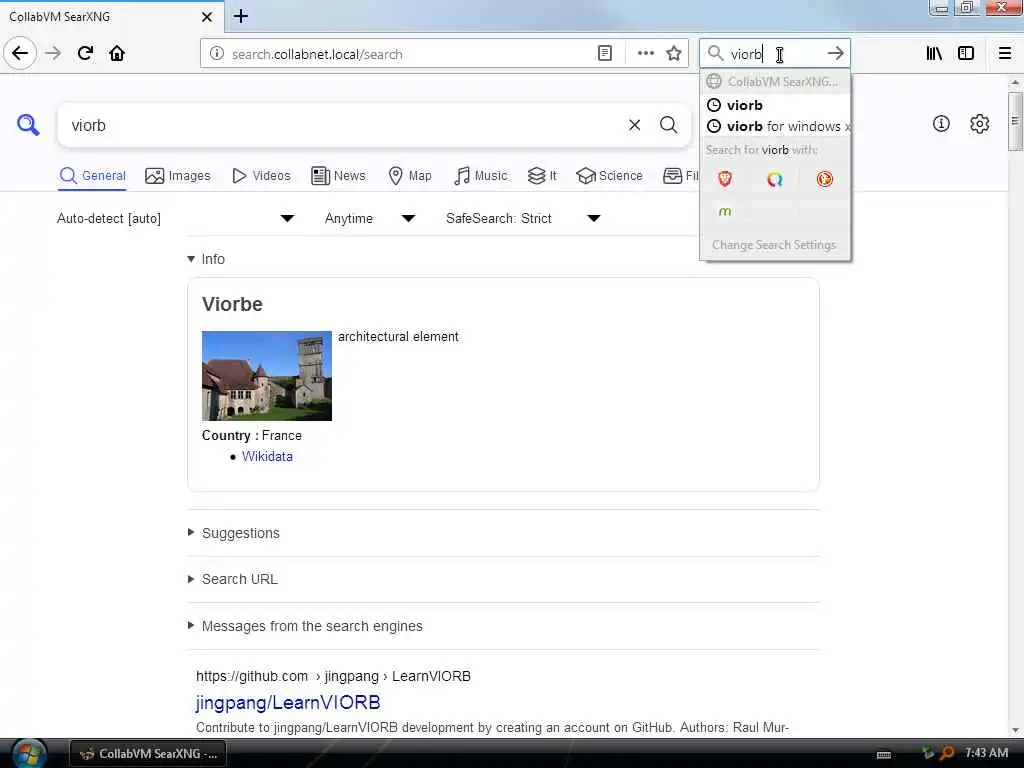Click the magnifier icon in browser search box
1024x768 pixels.
tap(716, 54)
